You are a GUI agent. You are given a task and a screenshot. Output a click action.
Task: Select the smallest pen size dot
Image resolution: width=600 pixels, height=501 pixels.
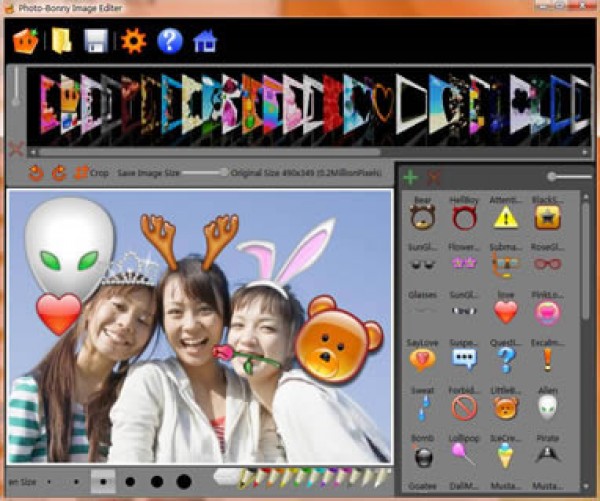click(x=50, y=482)
